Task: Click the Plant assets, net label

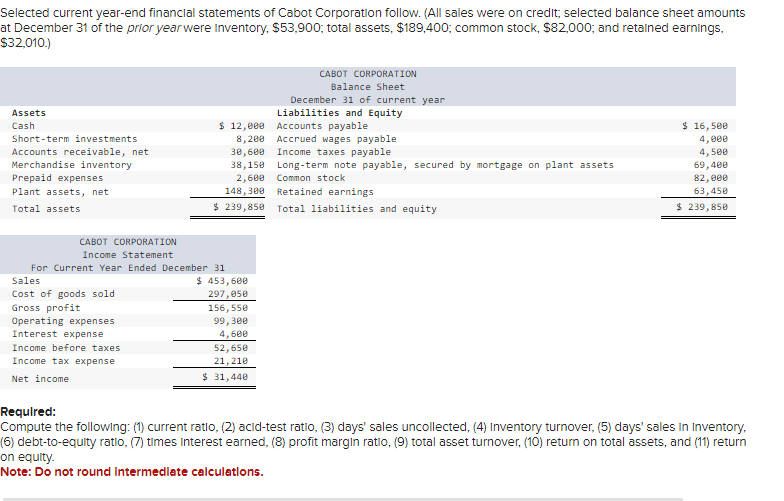Action: pos(60,192)
